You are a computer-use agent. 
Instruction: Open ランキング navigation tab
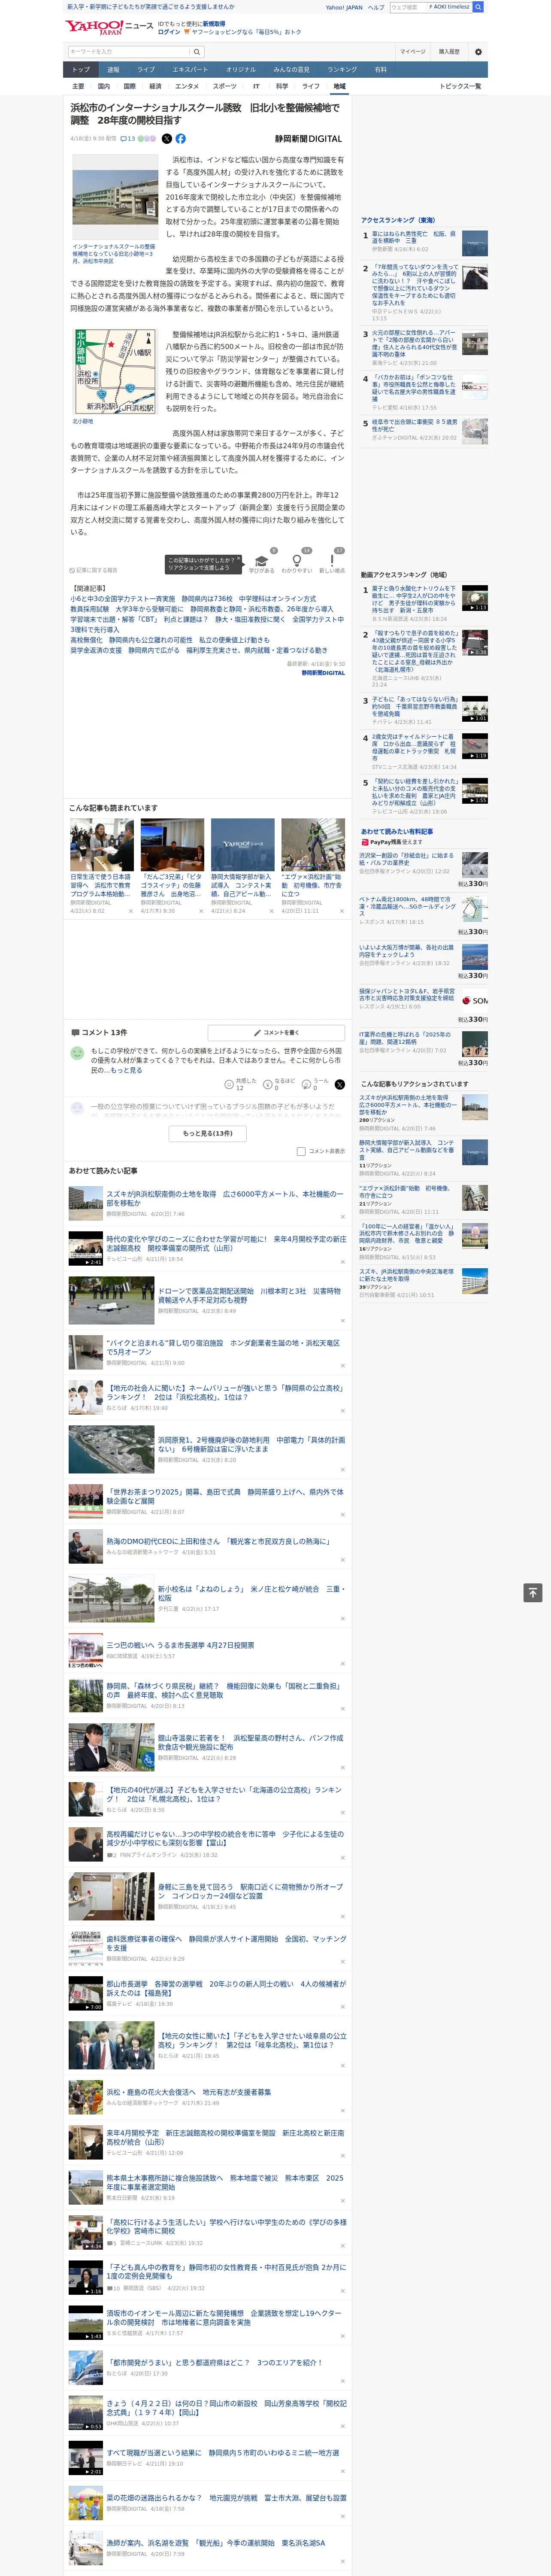point(342,70)
